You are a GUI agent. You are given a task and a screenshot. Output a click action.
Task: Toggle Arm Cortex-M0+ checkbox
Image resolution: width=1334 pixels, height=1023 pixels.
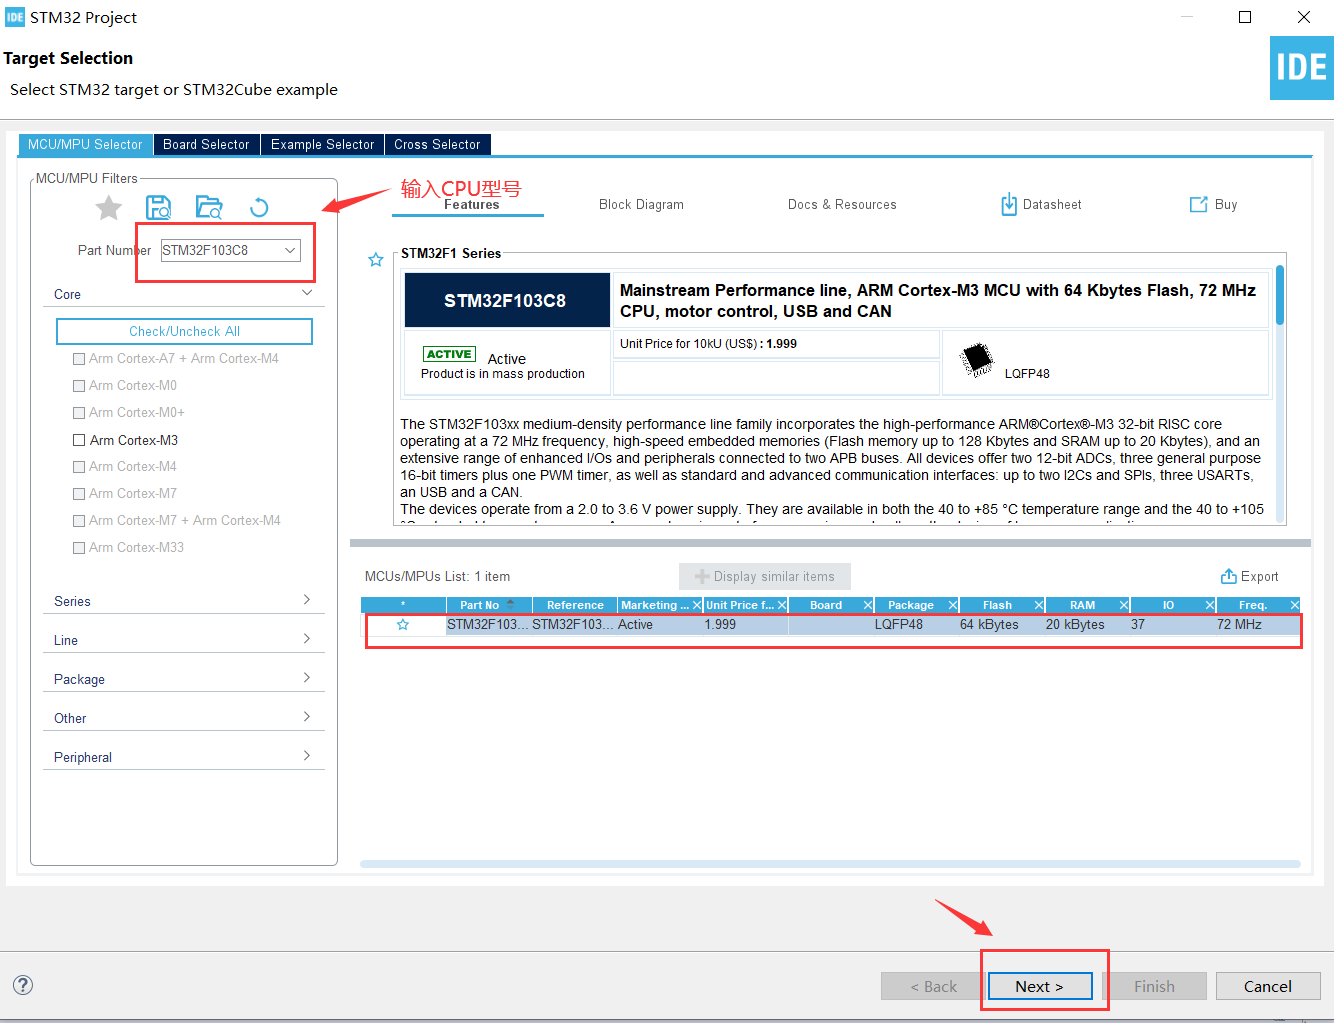(x=79, y=413)
